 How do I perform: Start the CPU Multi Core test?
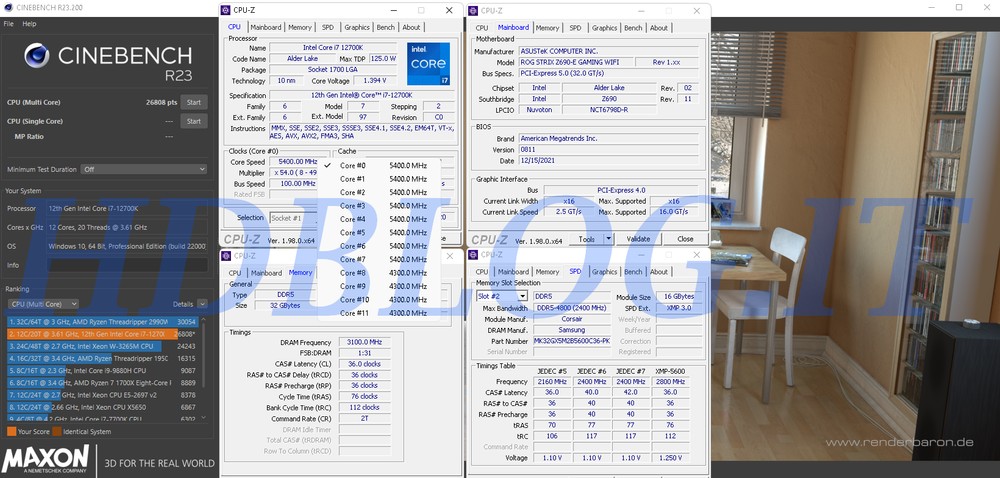coord(194,102)
